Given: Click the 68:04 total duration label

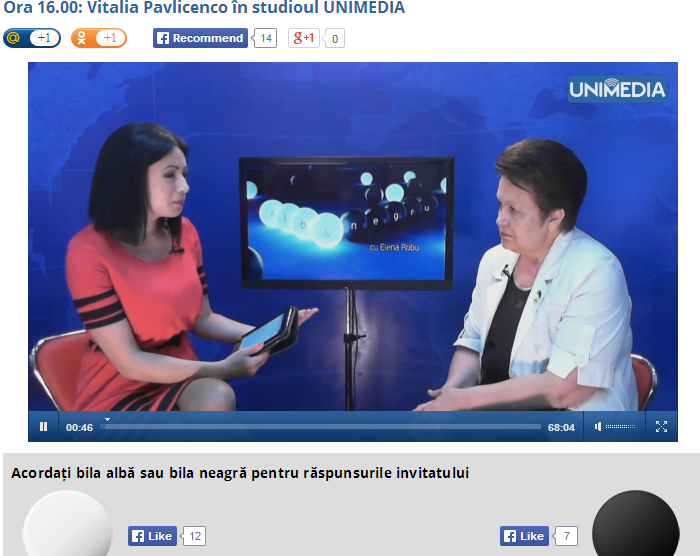Looking at the screenshot, I should pyautogui.click(x=561, y=427).
